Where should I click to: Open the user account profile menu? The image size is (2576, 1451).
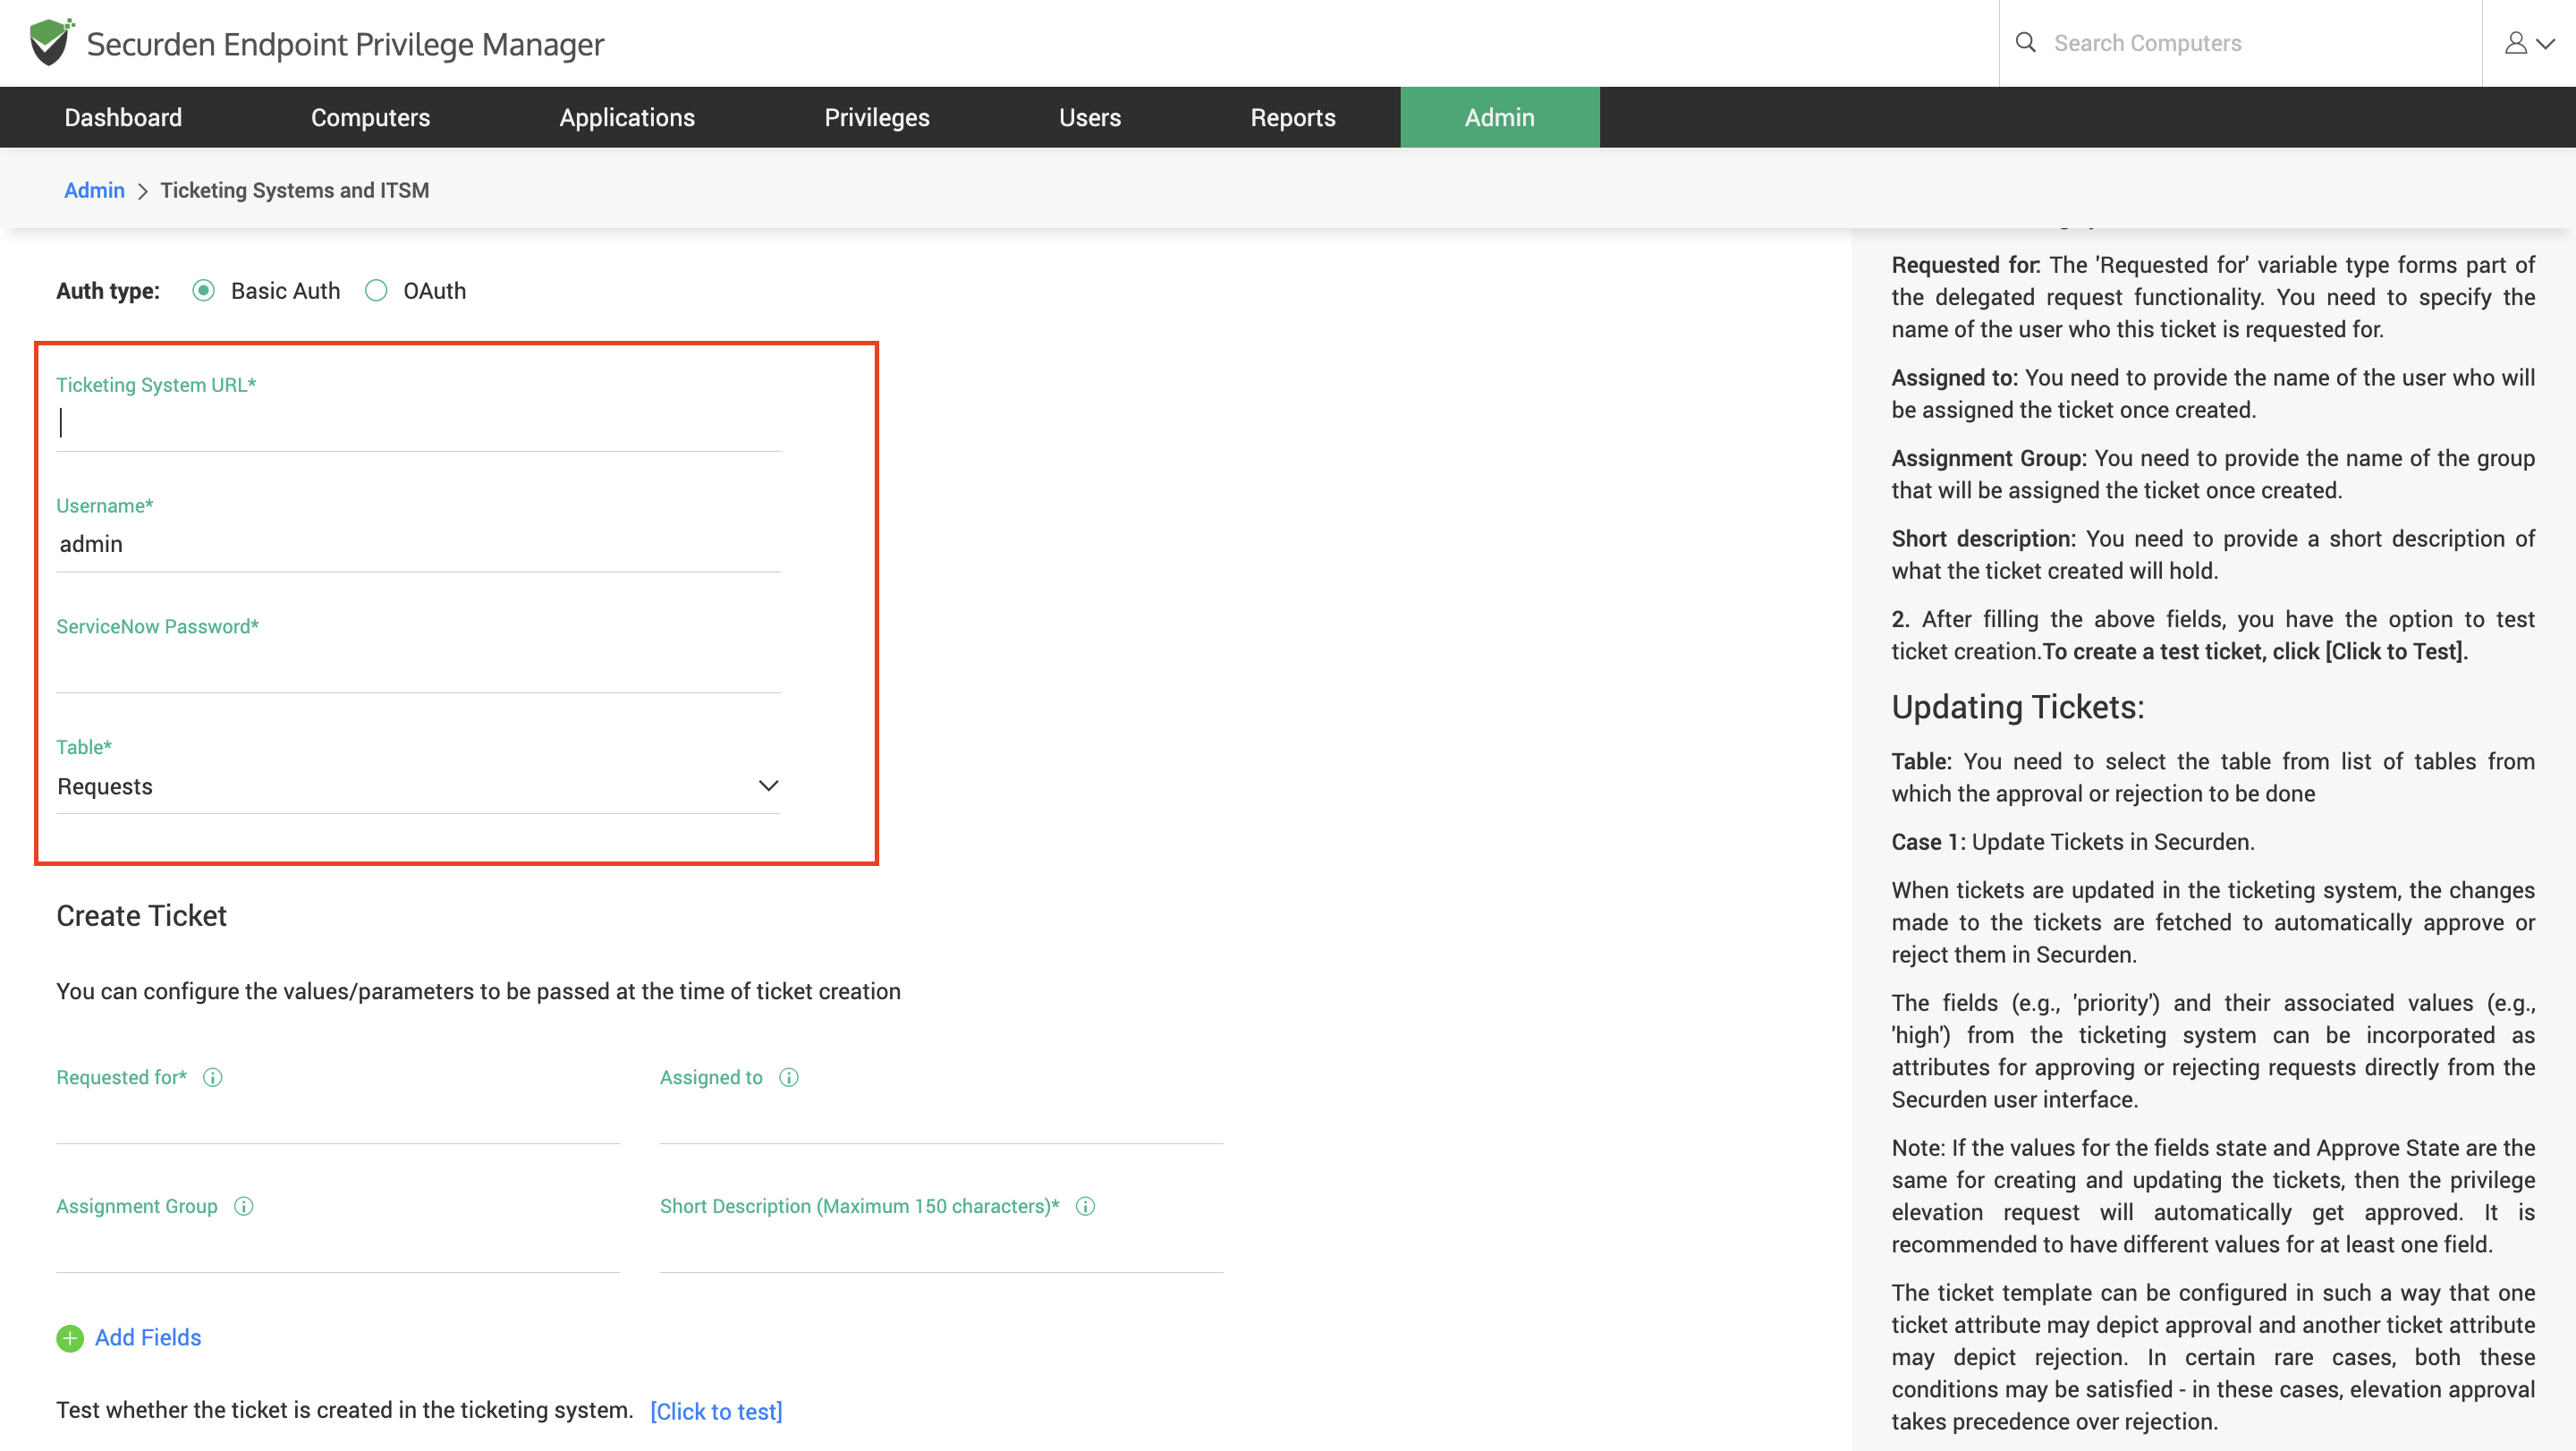point(2529,43)
